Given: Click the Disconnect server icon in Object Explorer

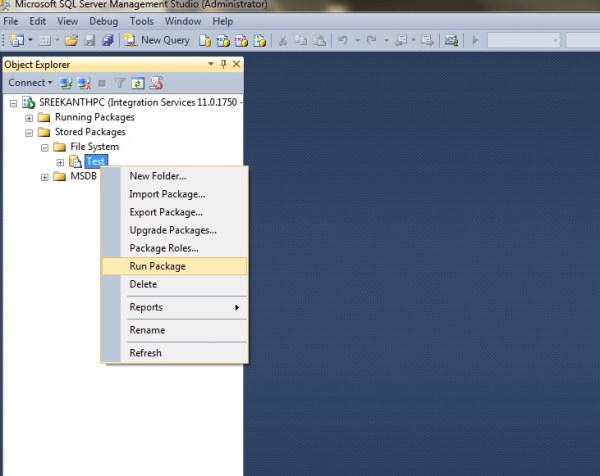Looking at the screenshot, I should (84, 82).
